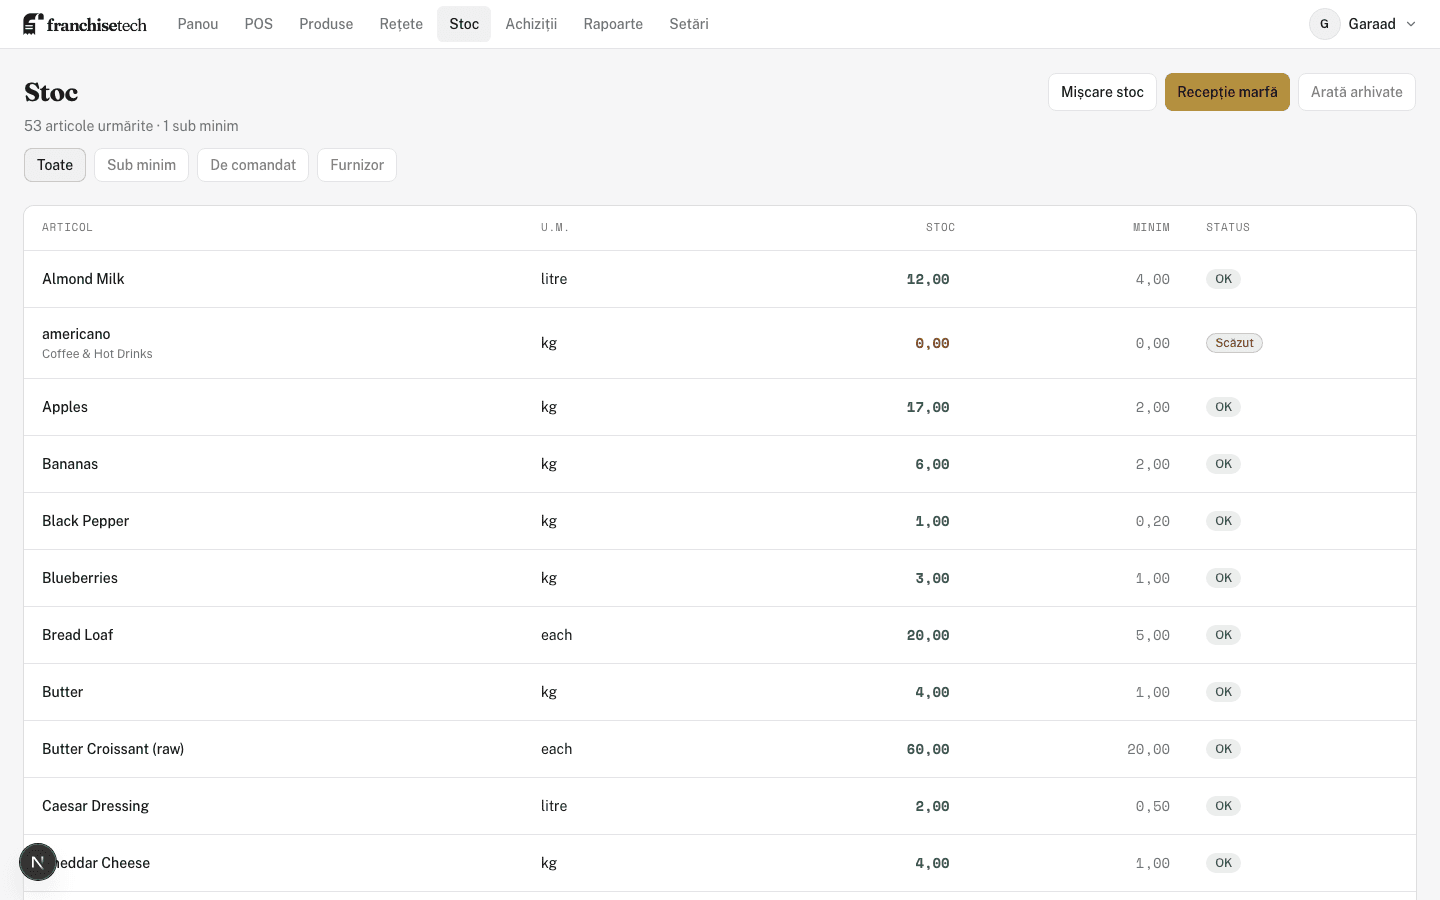Click the 17,00 stock value for Apples
Screen dimensions: 1440x900
click(928, 407)
